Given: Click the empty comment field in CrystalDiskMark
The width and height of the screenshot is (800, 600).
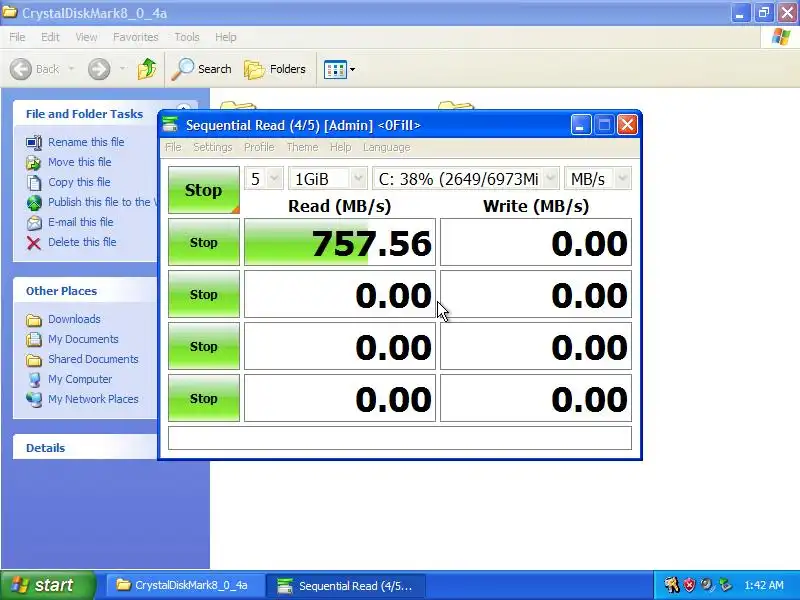Looking at the screenshot, I should (x=400, y=438).
